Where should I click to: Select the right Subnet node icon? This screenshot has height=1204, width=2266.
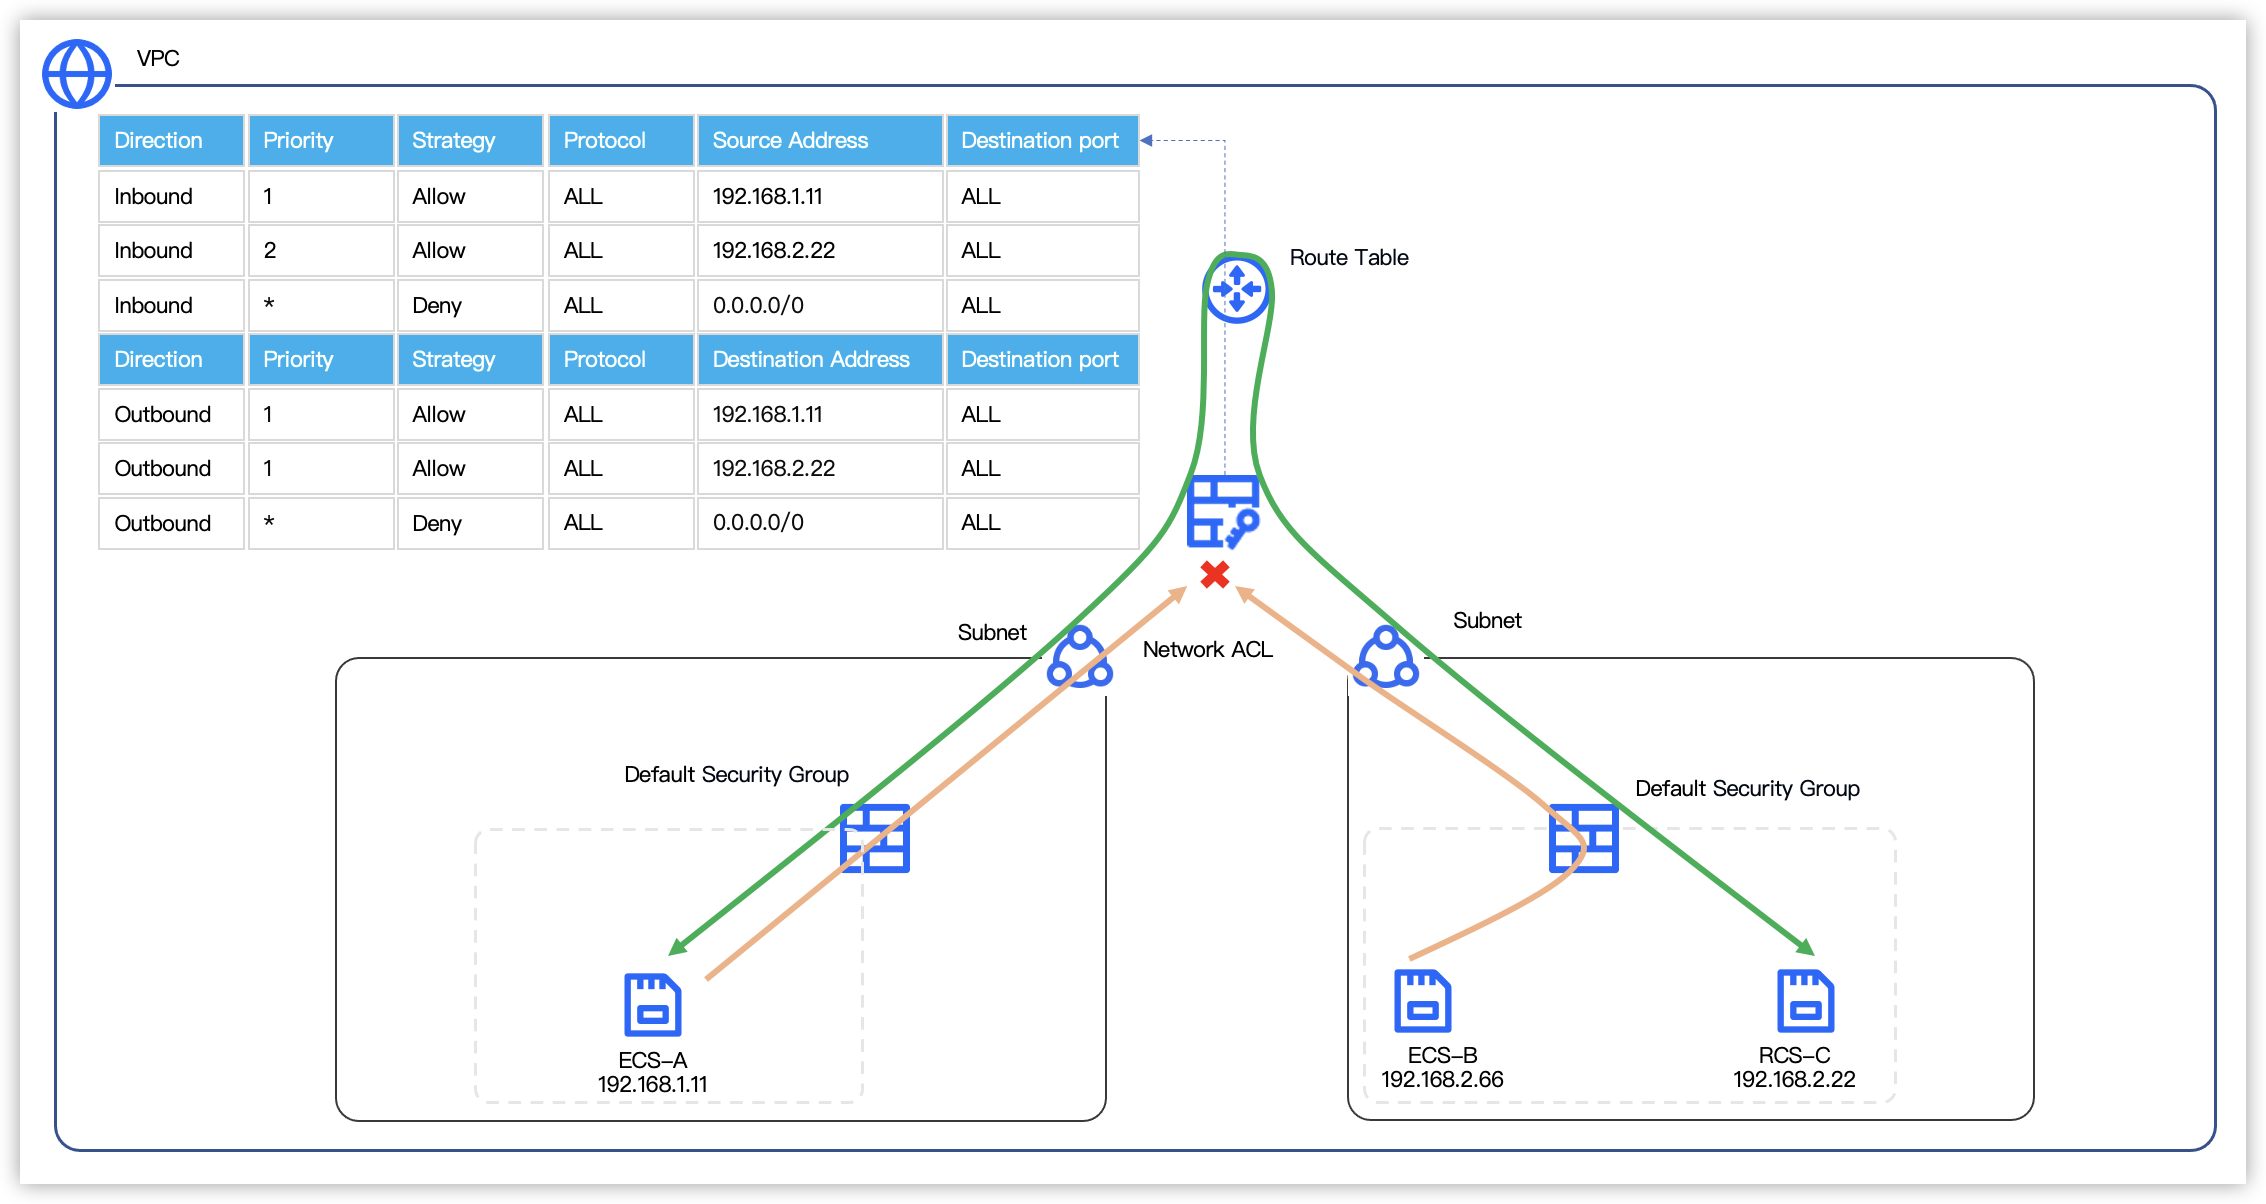click(1386, 657)
